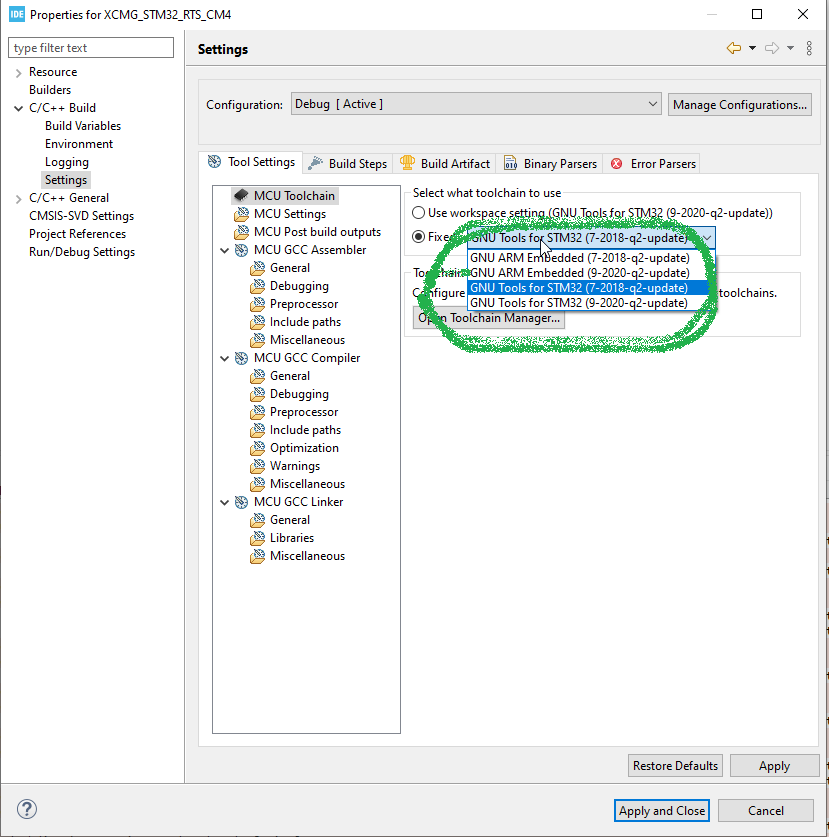Click the MCU Toolchain chip icon
The image size is (829, 837).
(241, 195)
